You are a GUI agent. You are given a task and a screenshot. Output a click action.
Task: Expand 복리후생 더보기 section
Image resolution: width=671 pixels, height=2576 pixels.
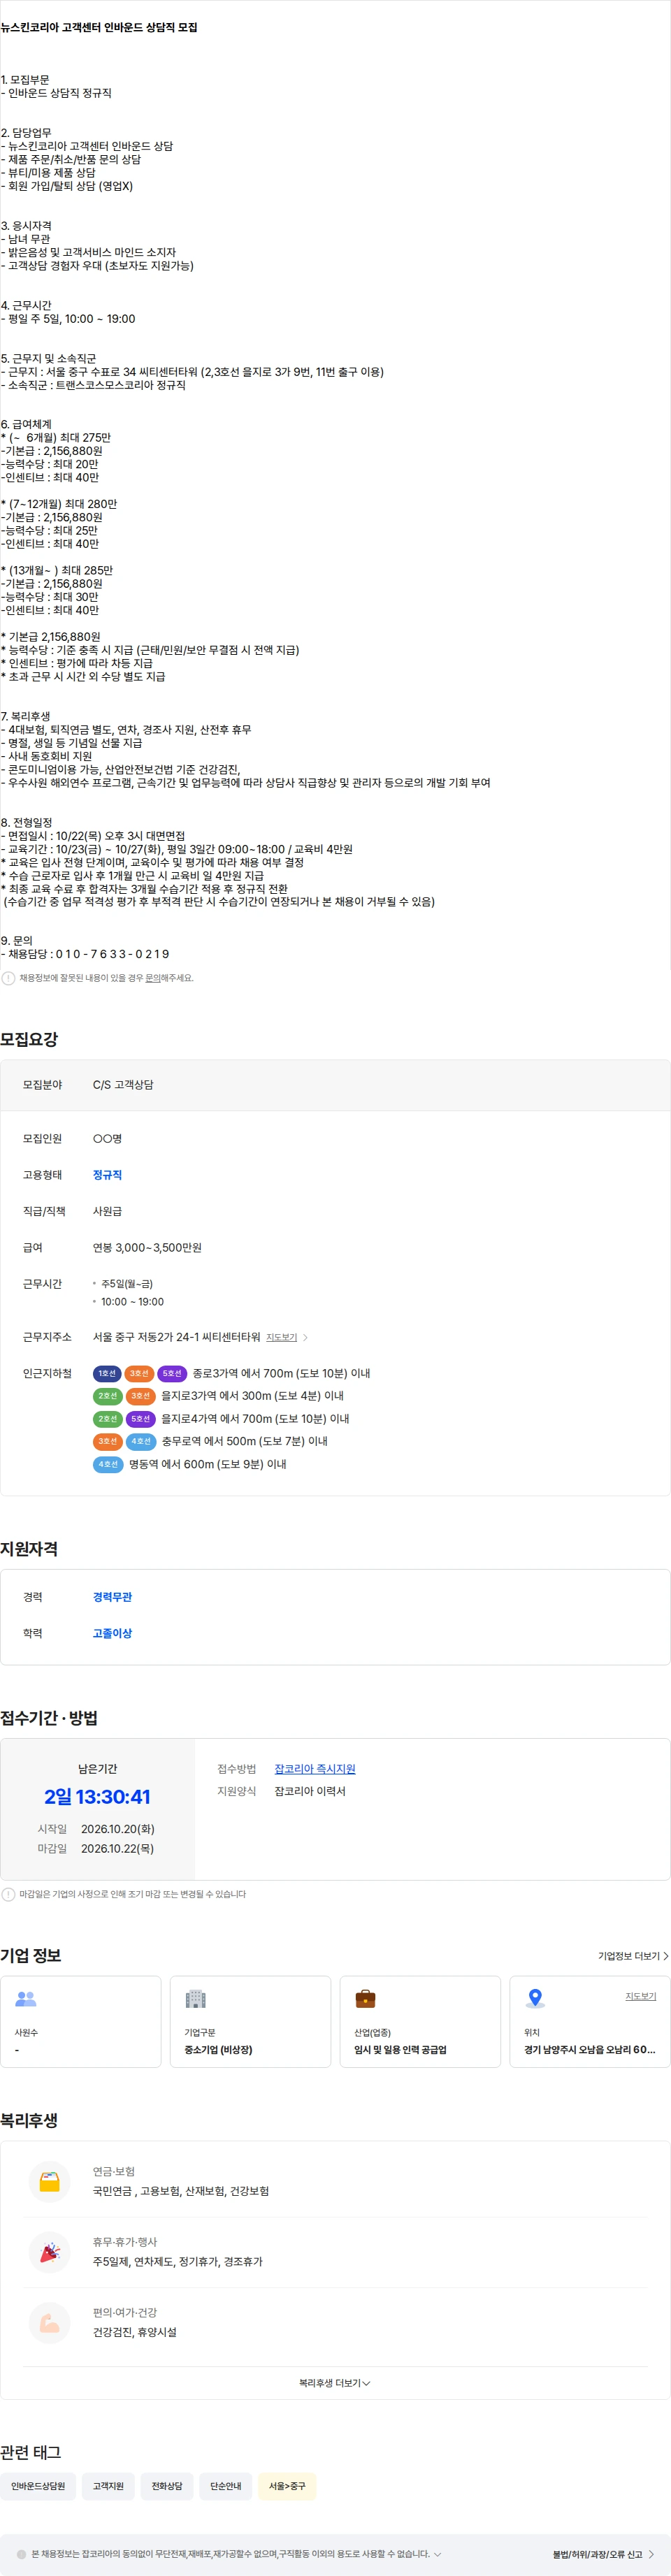tap(335, 2383)
